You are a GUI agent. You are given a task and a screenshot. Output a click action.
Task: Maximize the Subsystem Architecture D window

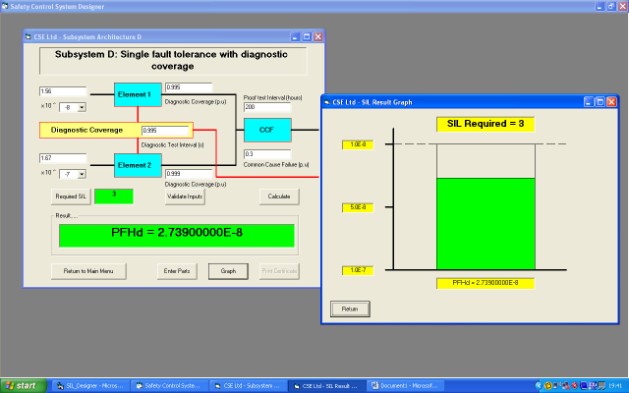[x=307, y=37]
